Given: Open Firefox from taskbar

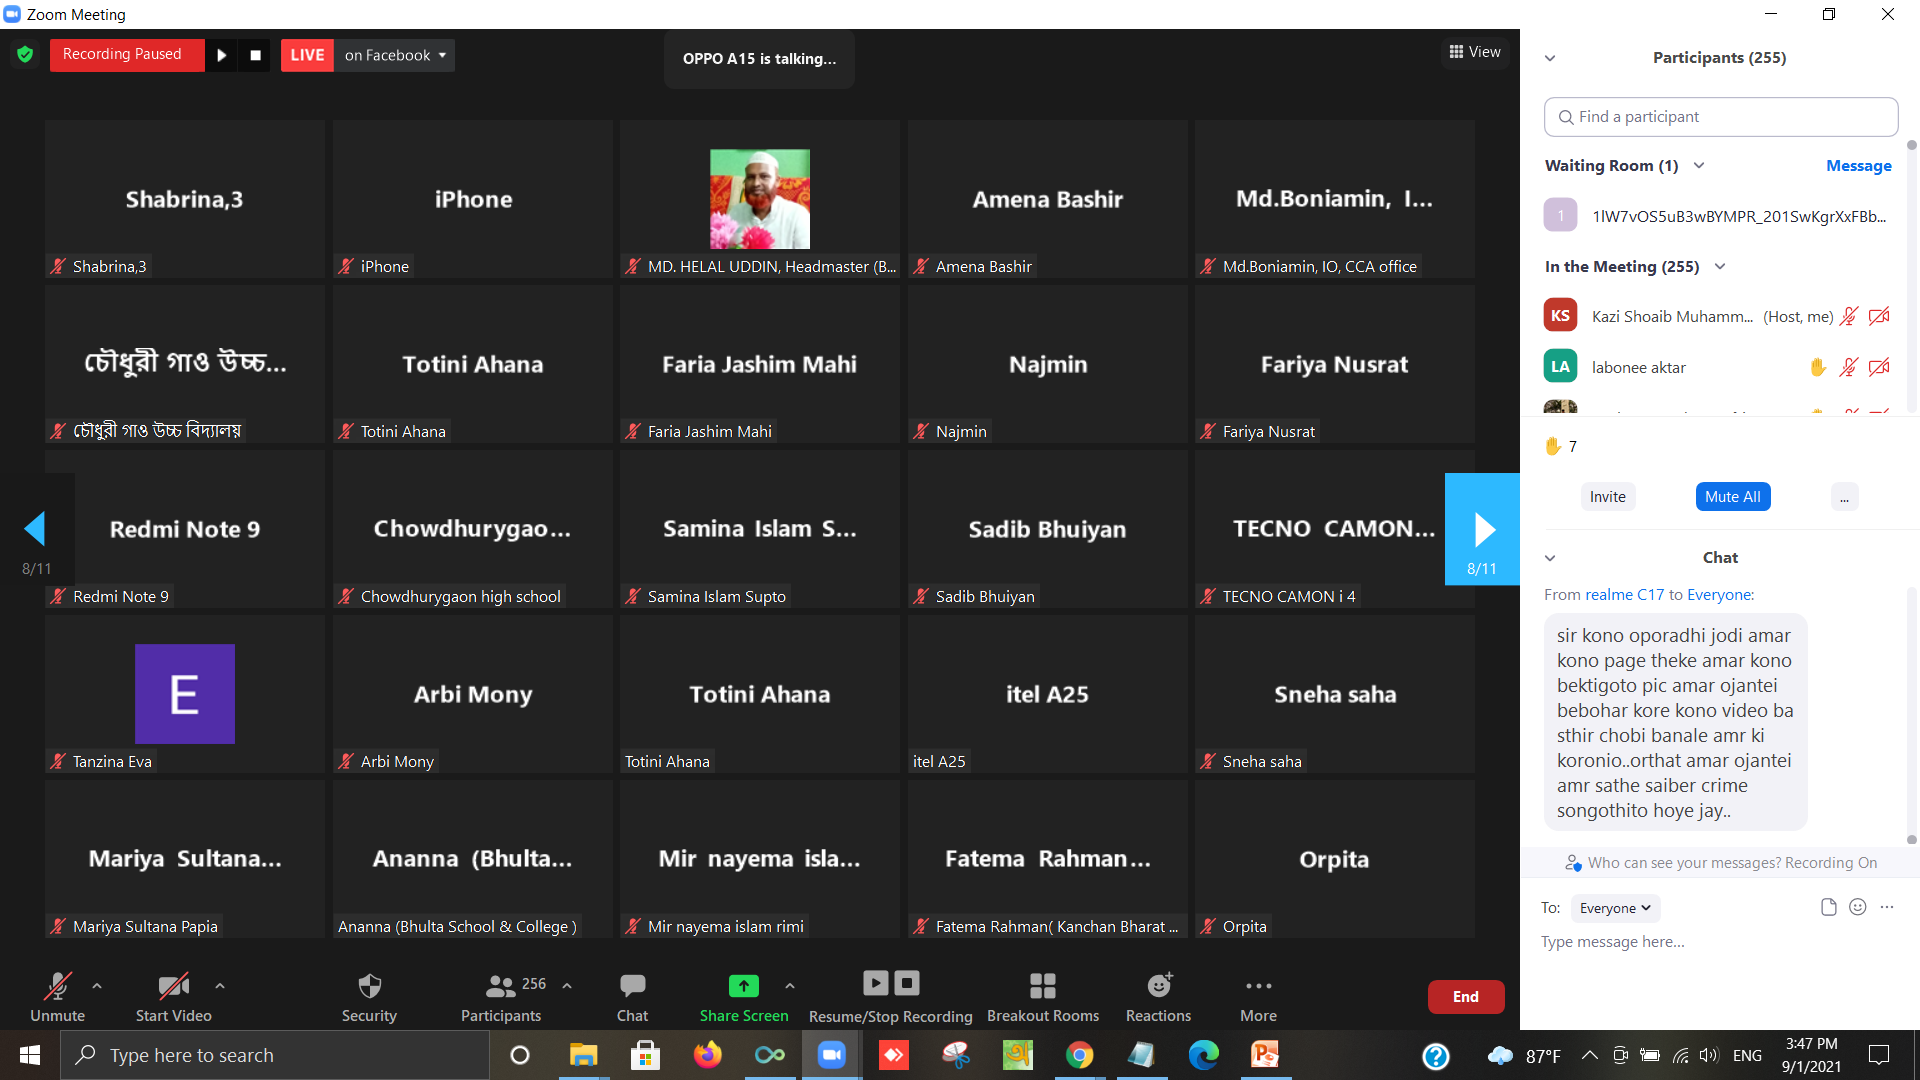Looking at the screenshot, I should click(707, 1055).
